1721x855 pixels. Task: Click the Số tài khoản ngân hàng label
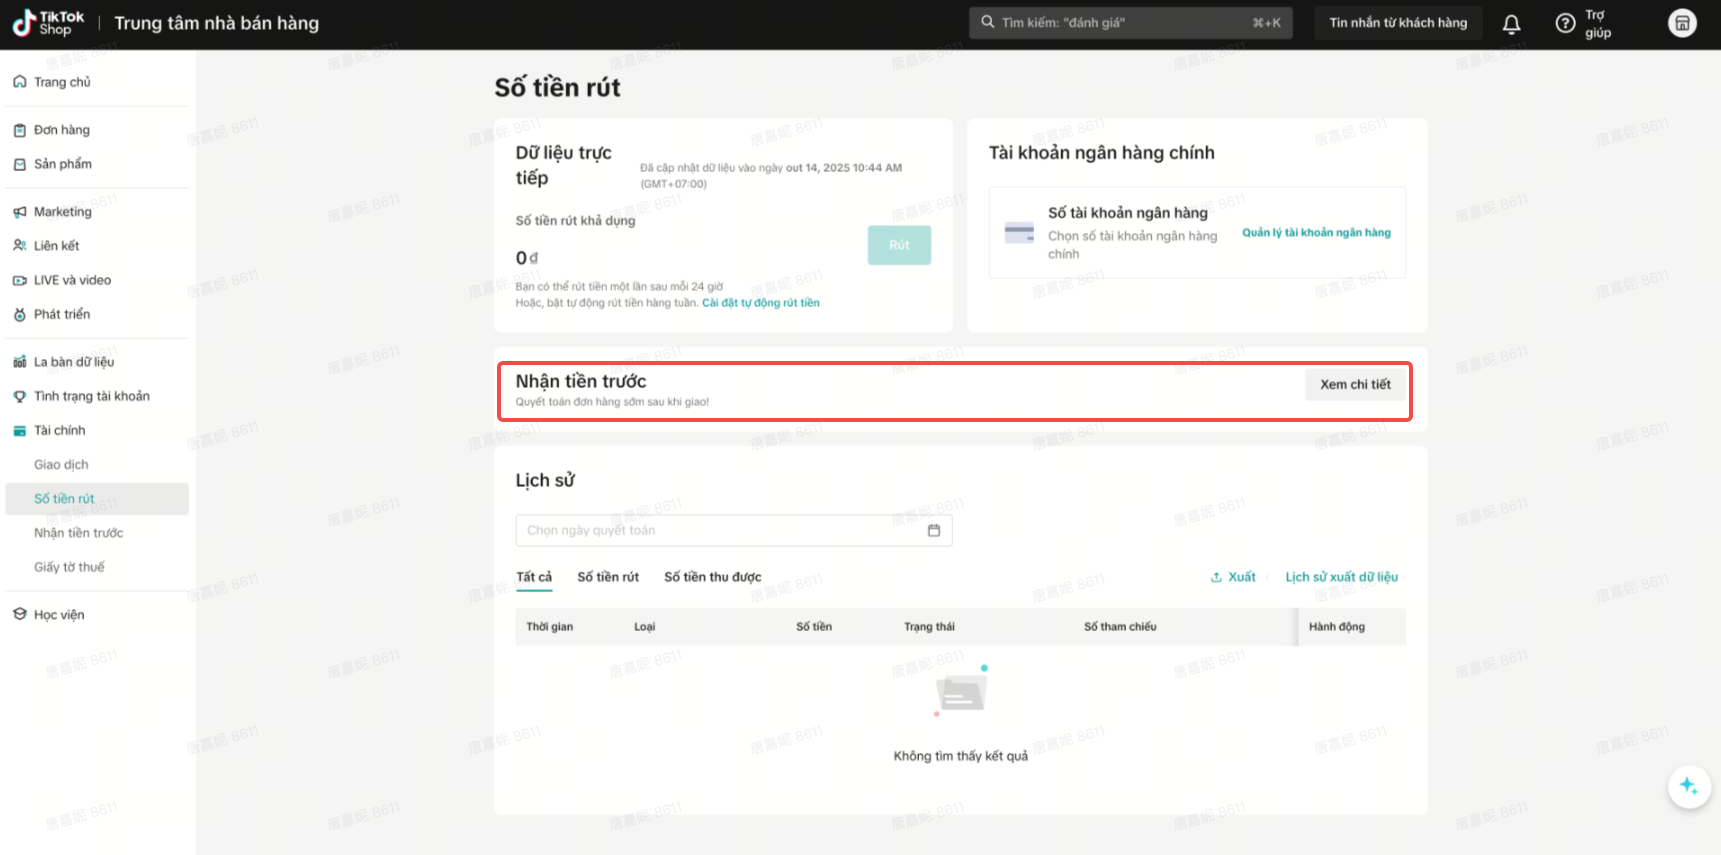click(x=1128, y=213)
